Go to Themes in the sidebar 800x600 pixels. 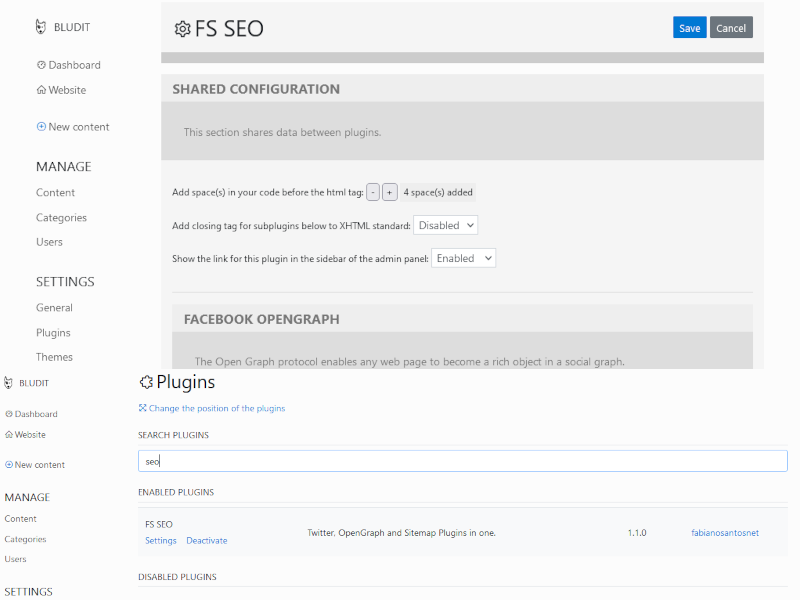54,357
